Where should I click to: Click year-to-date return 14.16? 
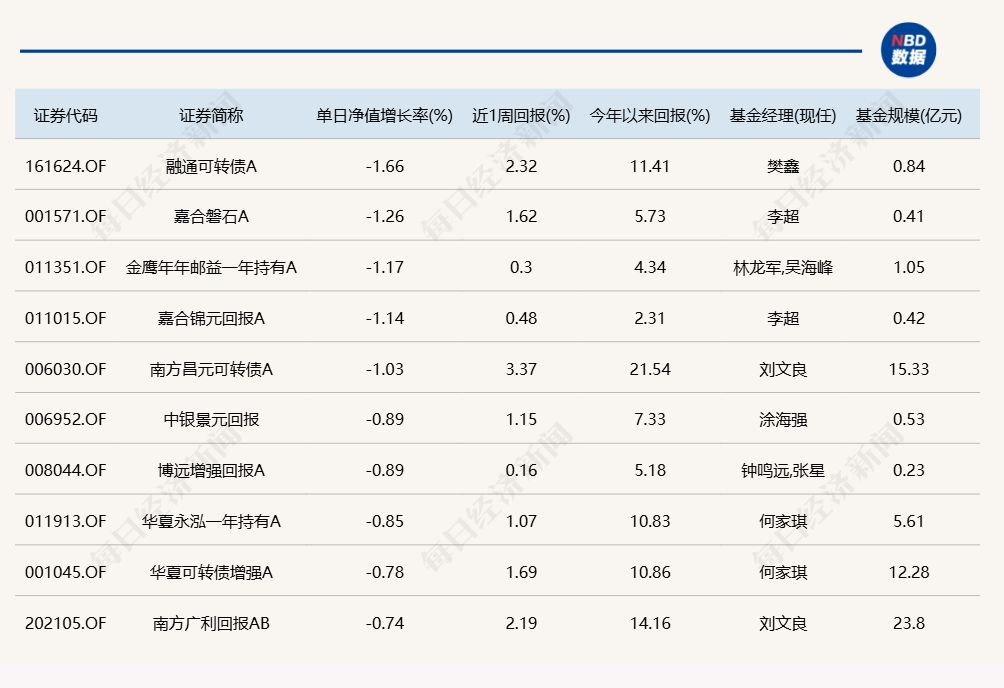coord(649,623)
